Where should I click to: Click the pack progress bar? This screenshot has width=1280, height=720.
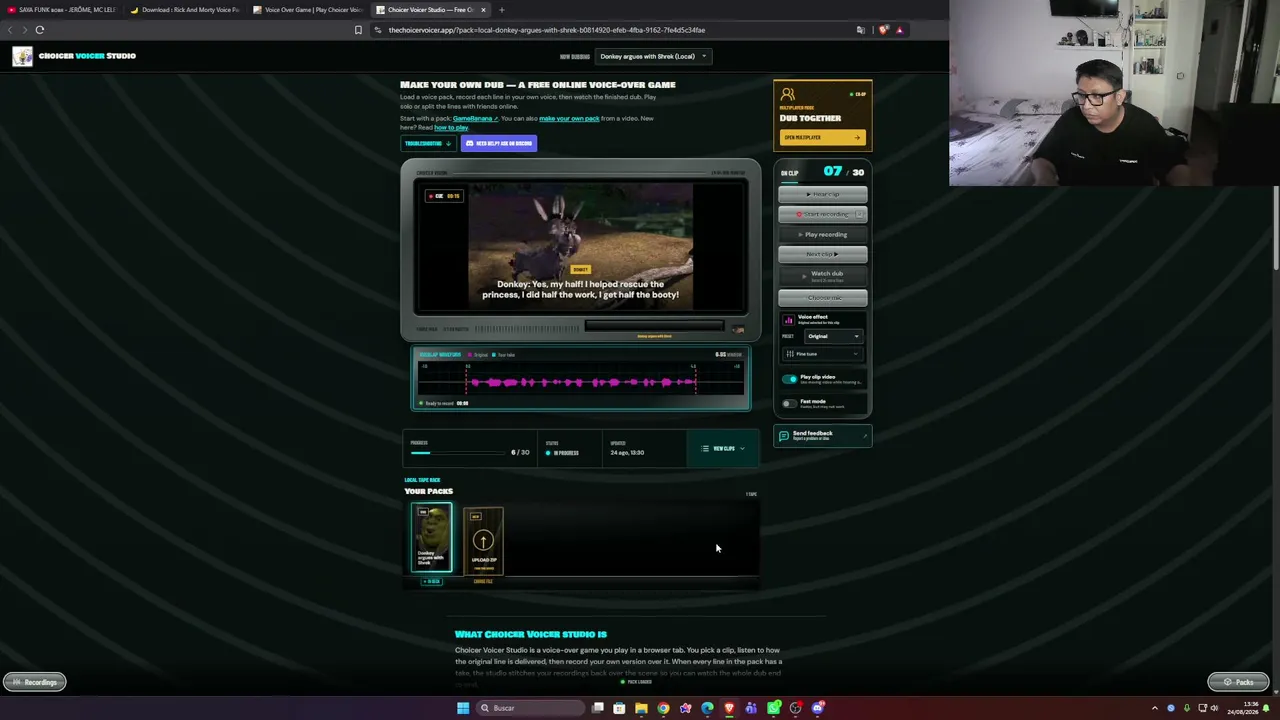pos(457,453)
